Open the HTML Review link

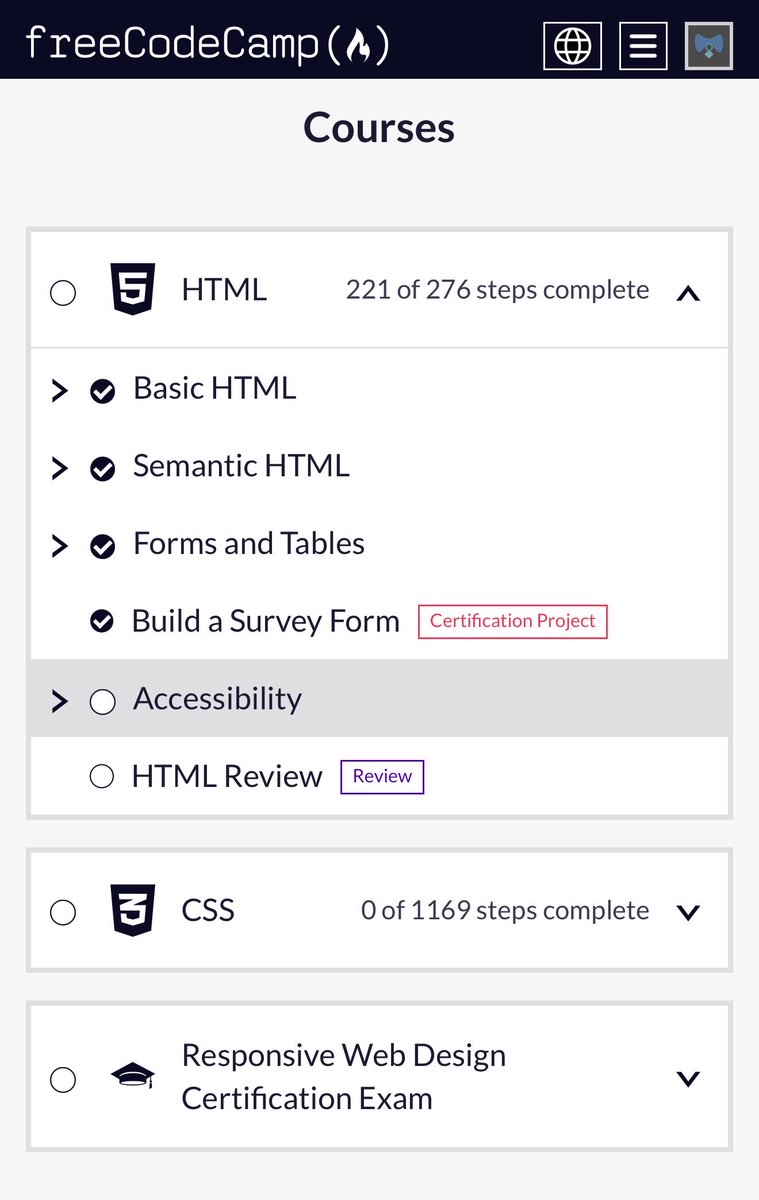[227, 777]
